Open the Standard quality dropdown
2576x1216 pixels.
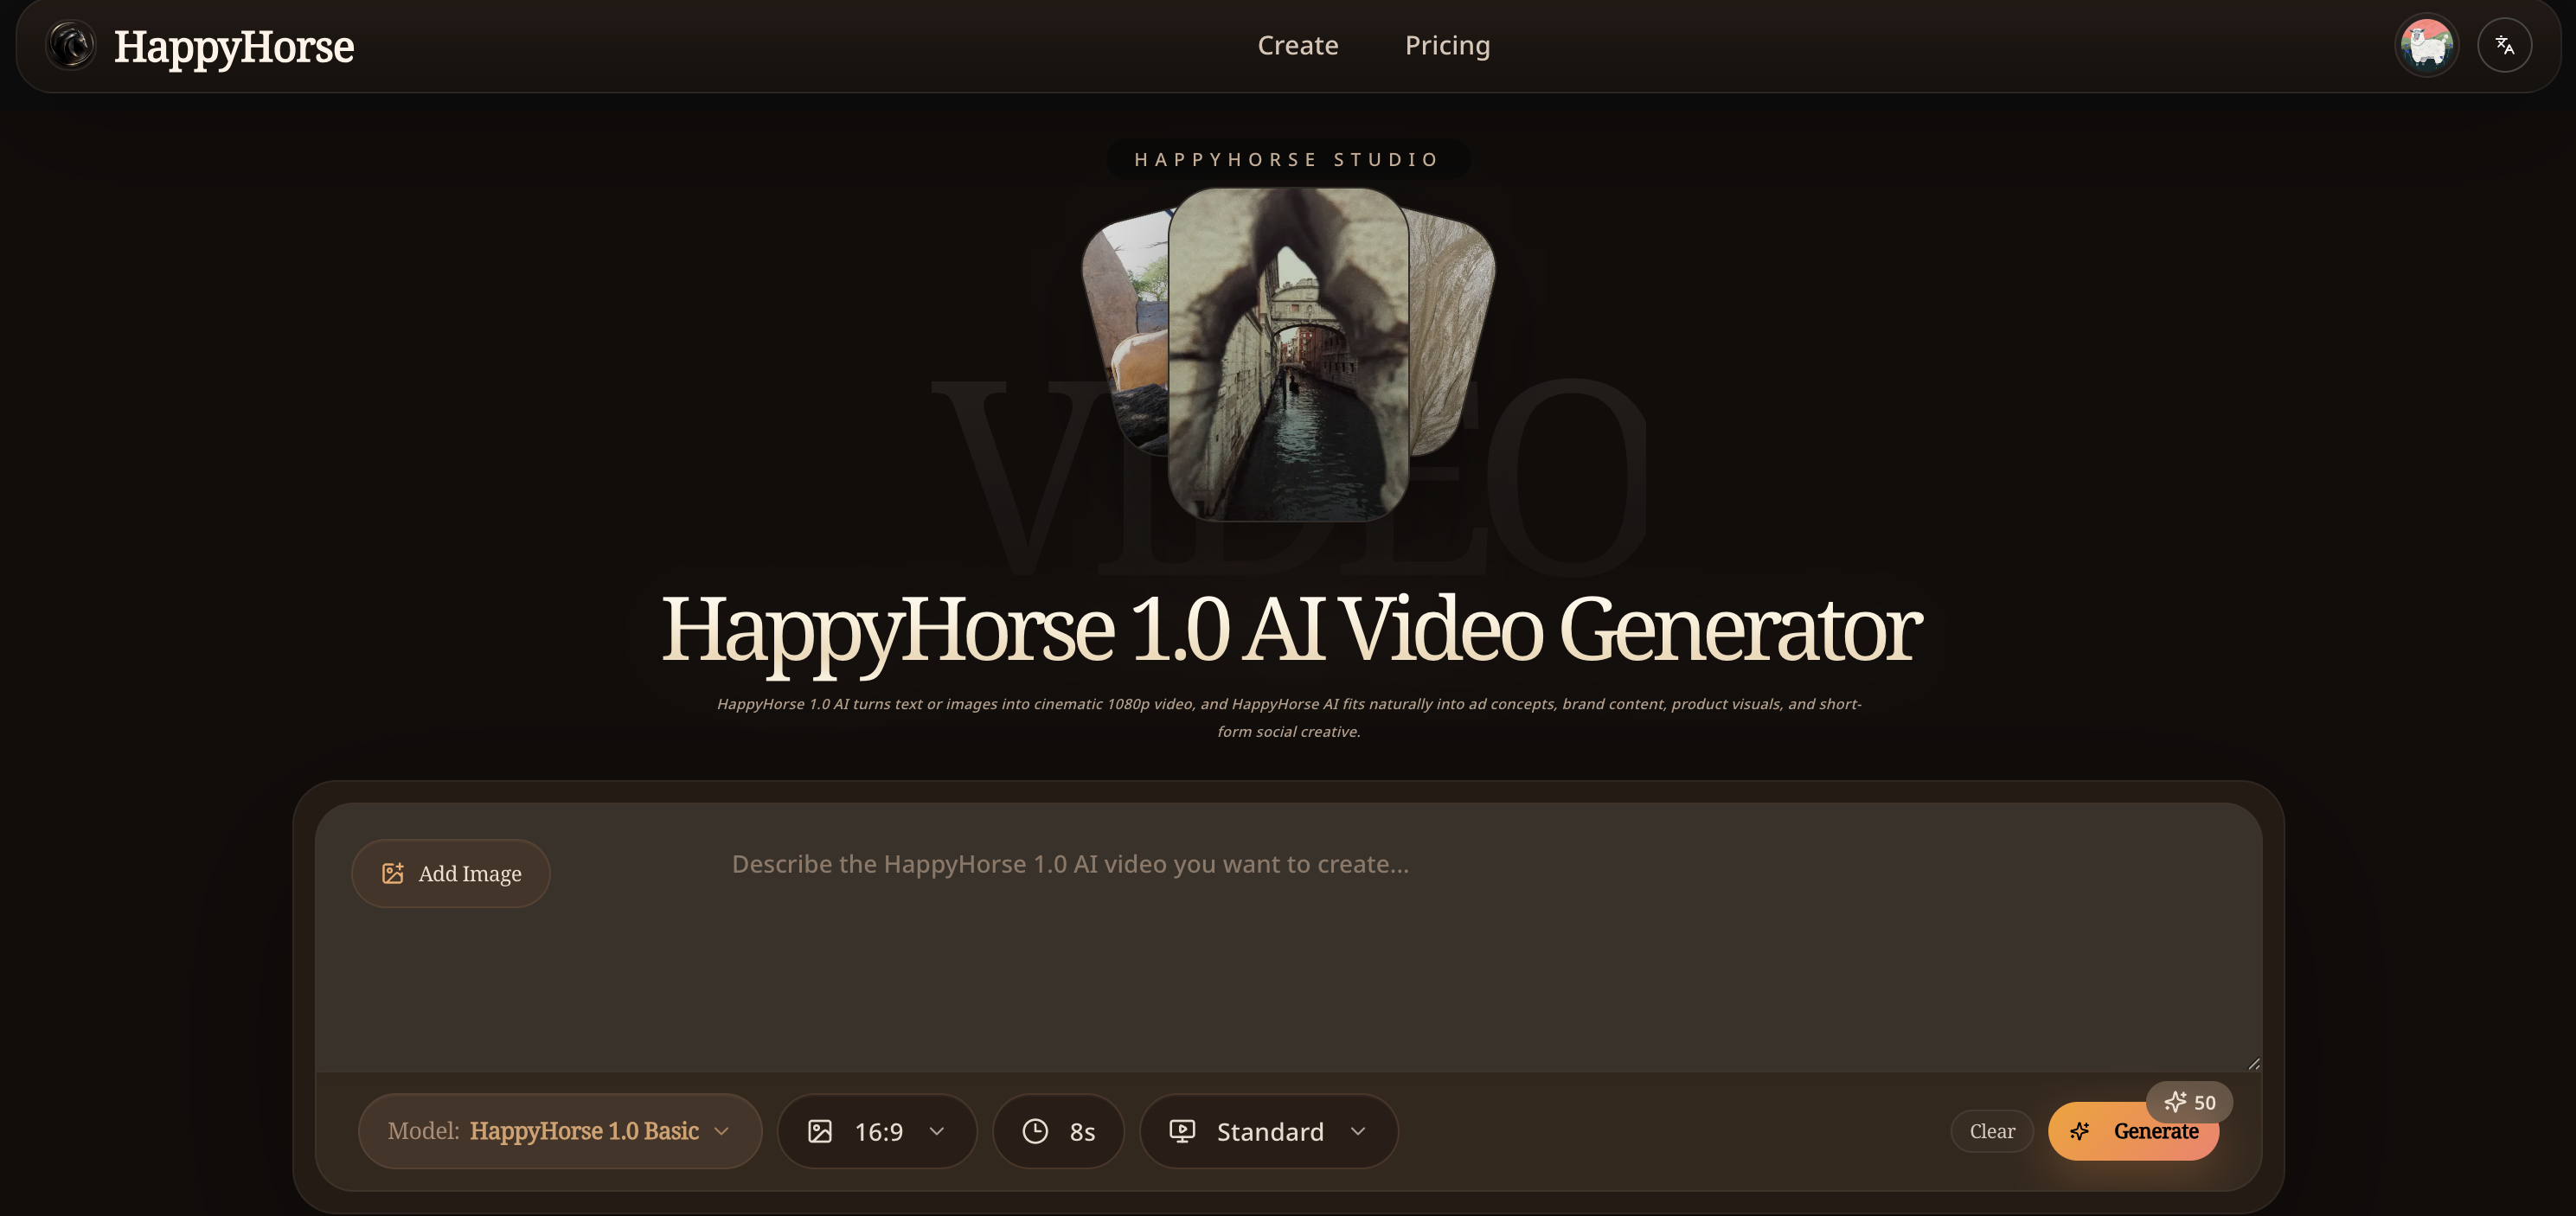[1268, 1131]
